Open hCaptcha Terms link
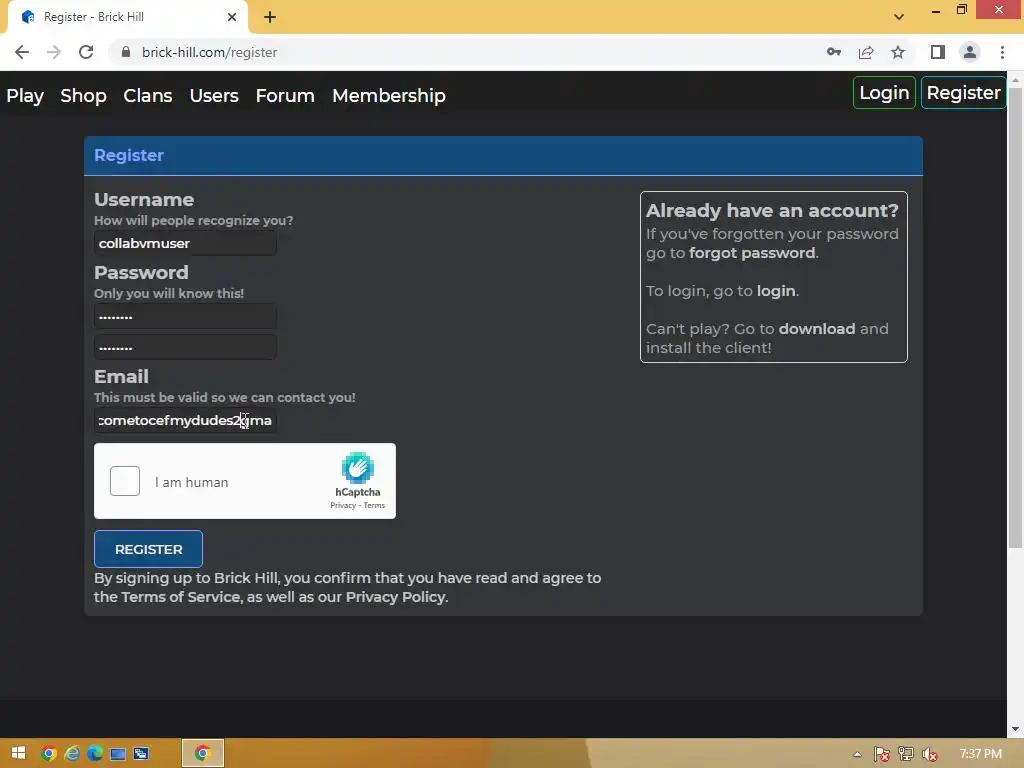This screenshot has width=1024, height=768. click(374, 505)
